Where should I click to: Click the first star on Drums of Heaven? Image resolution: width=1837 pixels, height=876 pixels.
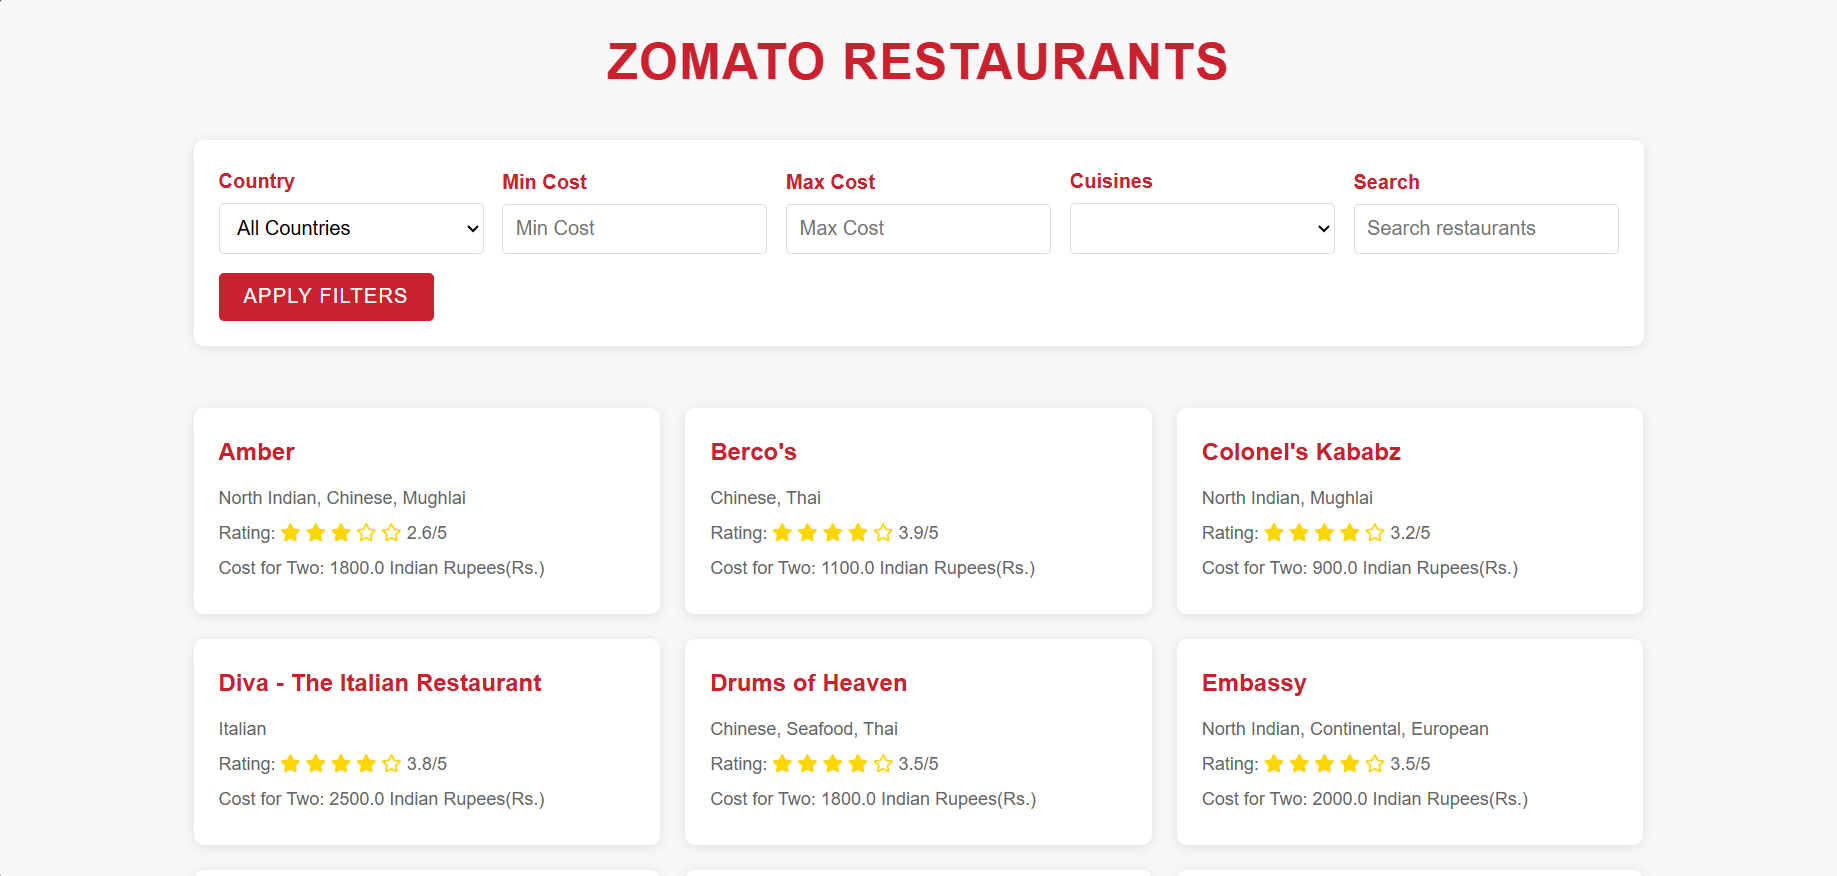783,764
